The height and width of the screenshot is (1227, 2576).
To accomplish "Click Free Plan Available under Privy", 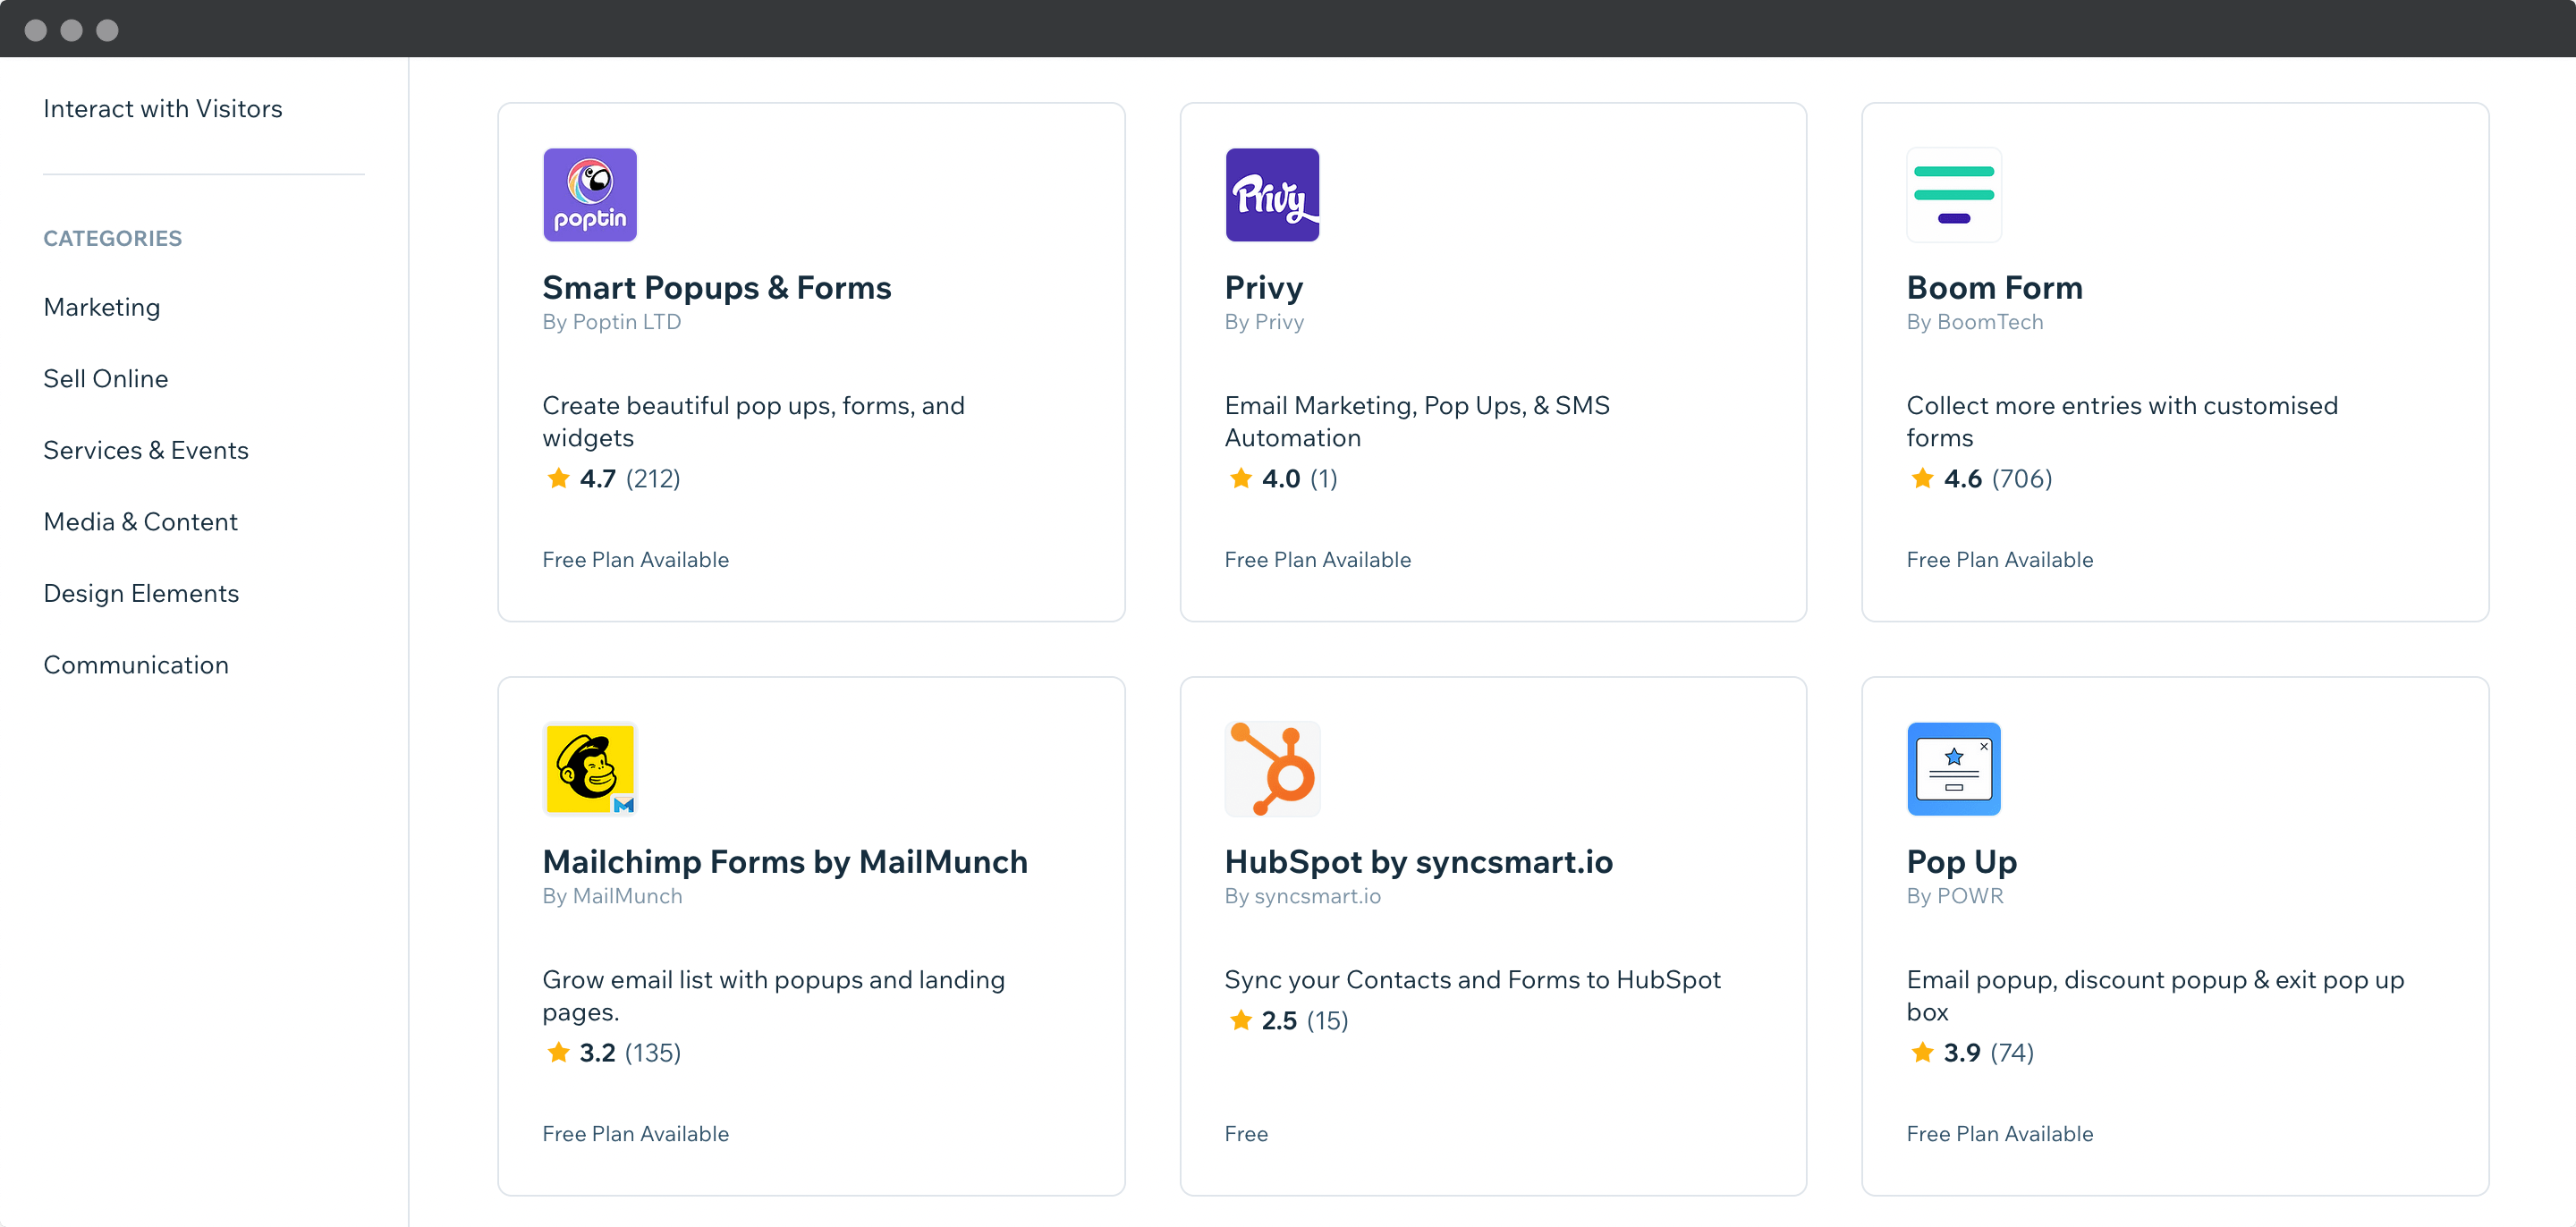I will [x=1318, y=560].
